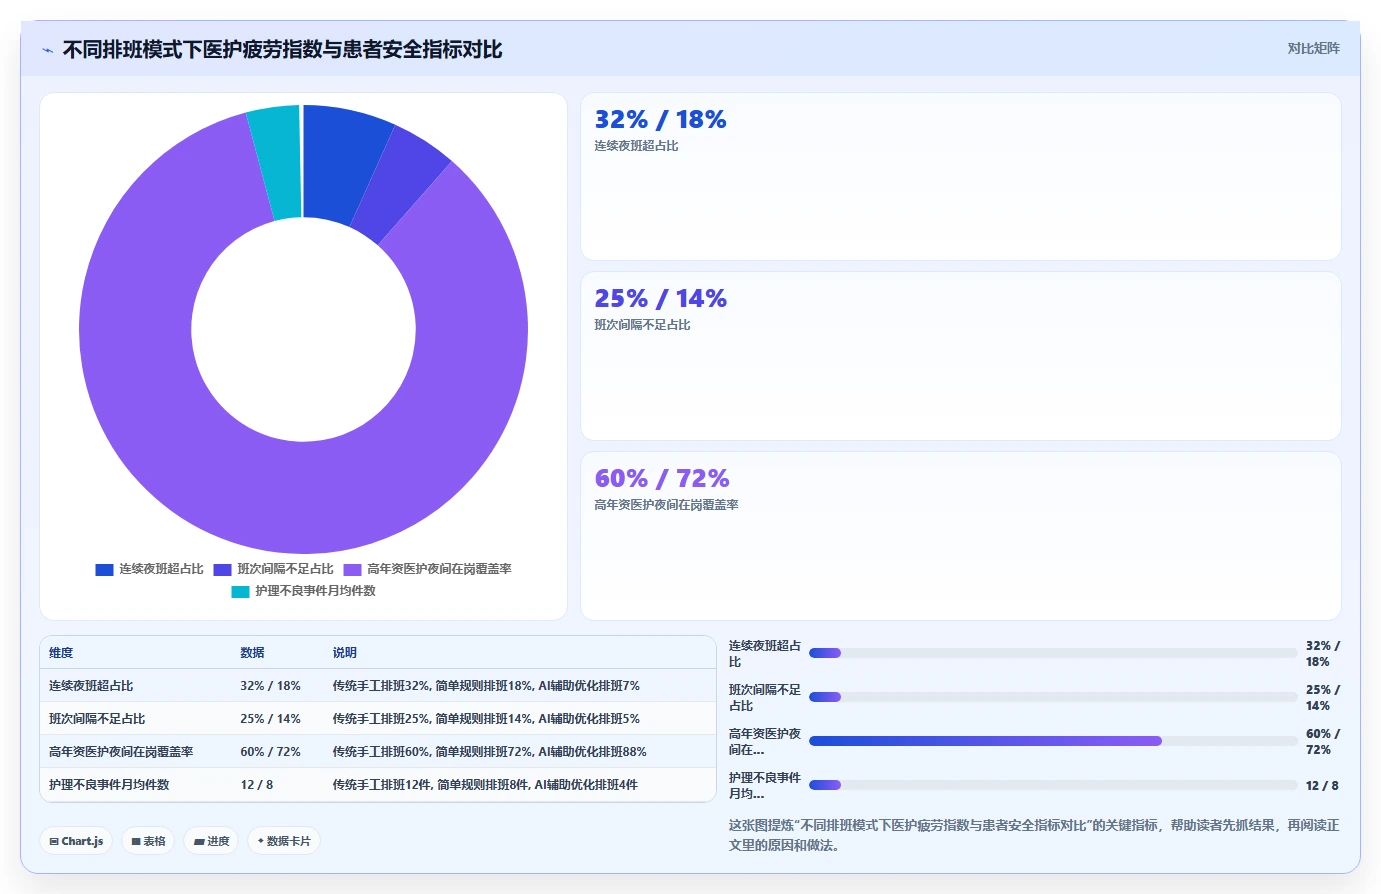Toggle 连续夜班超占比 legend swatch

click(x=104, y=569)
